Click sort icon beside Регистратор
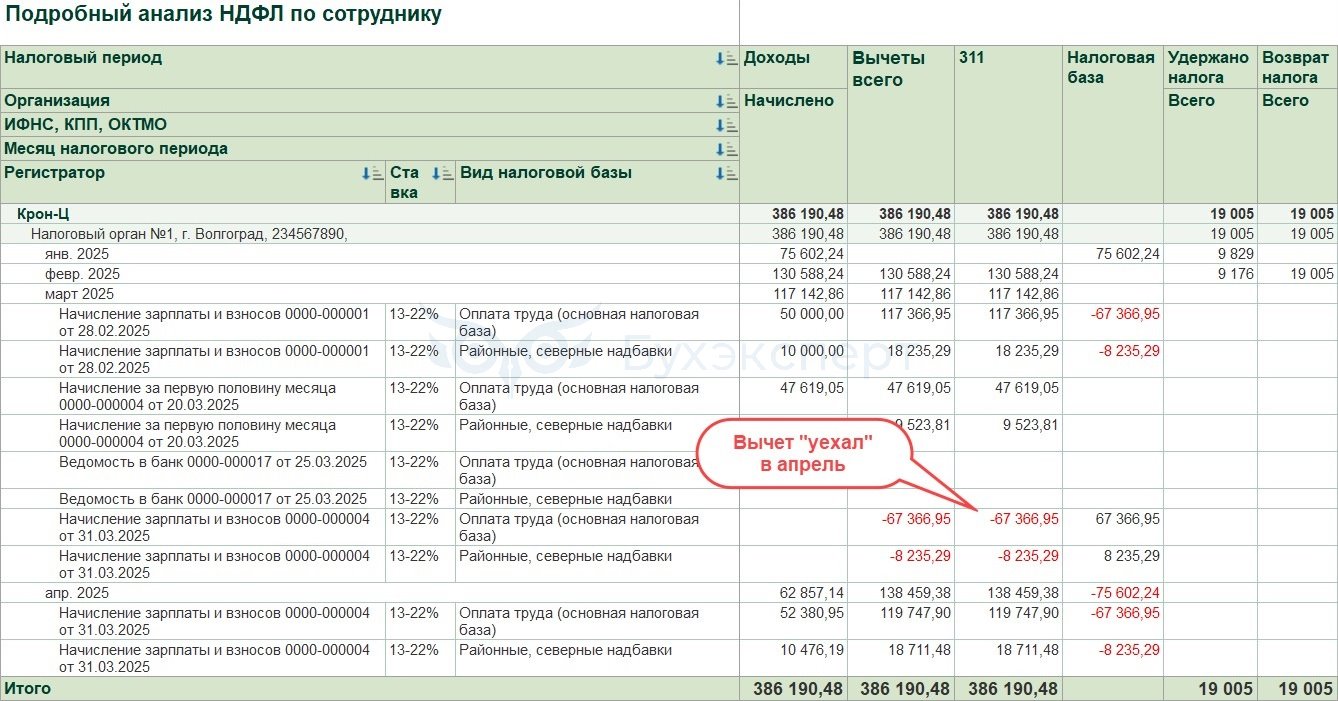The image size is (1338, 701). pyautogui.click(x=373, y=173)
